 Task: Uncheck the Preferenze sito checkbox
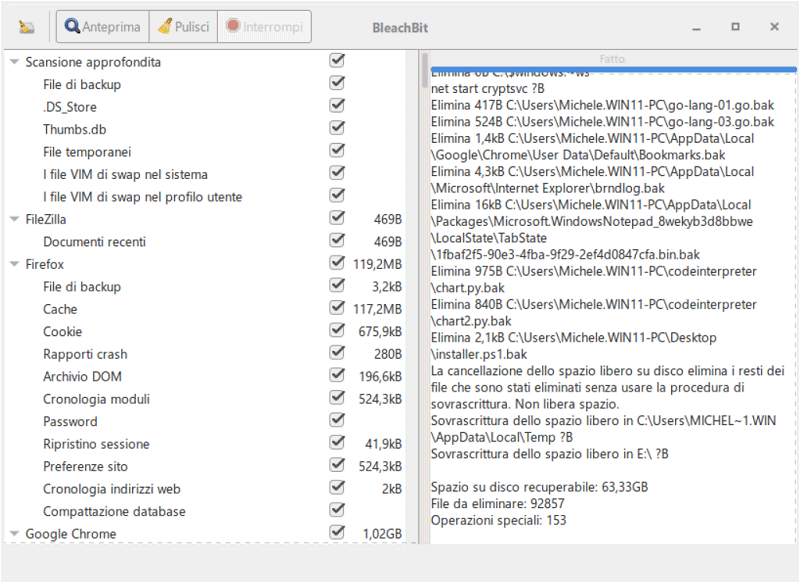(x=337, y=465)
